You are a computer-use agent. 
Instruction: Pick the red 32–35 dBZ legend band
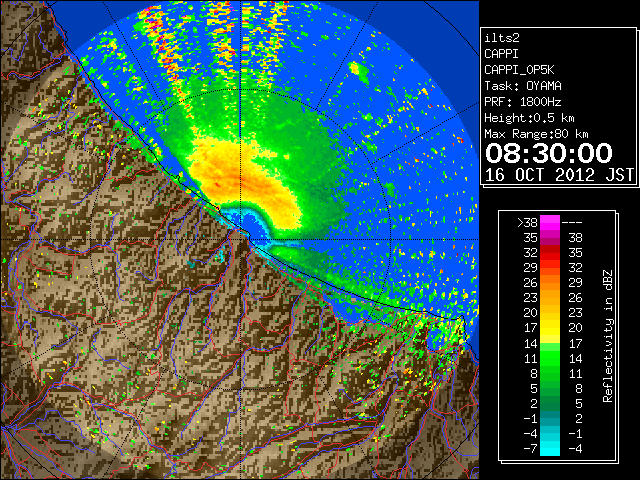(x=550, y=253)
